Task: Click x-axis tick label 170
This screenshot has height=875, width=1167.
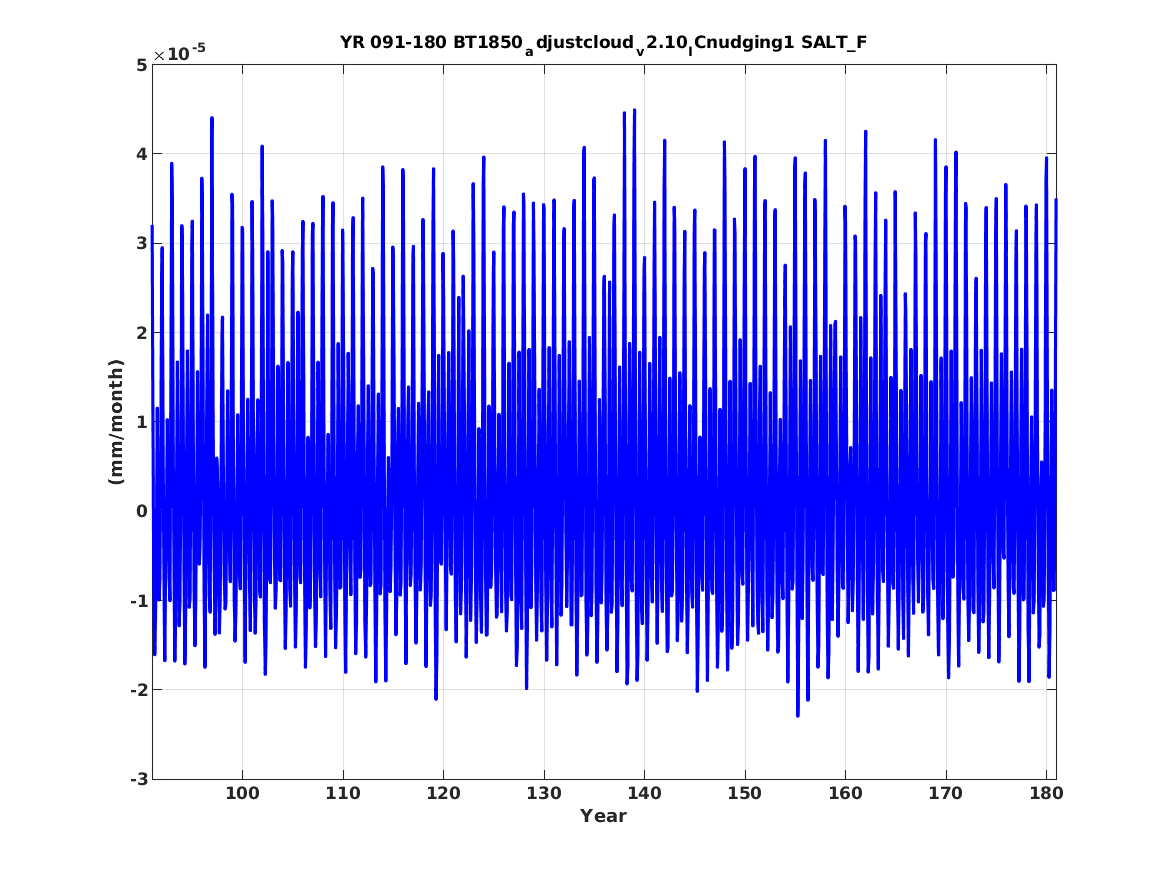Action: pyautogui.click(x=945, y=793)
